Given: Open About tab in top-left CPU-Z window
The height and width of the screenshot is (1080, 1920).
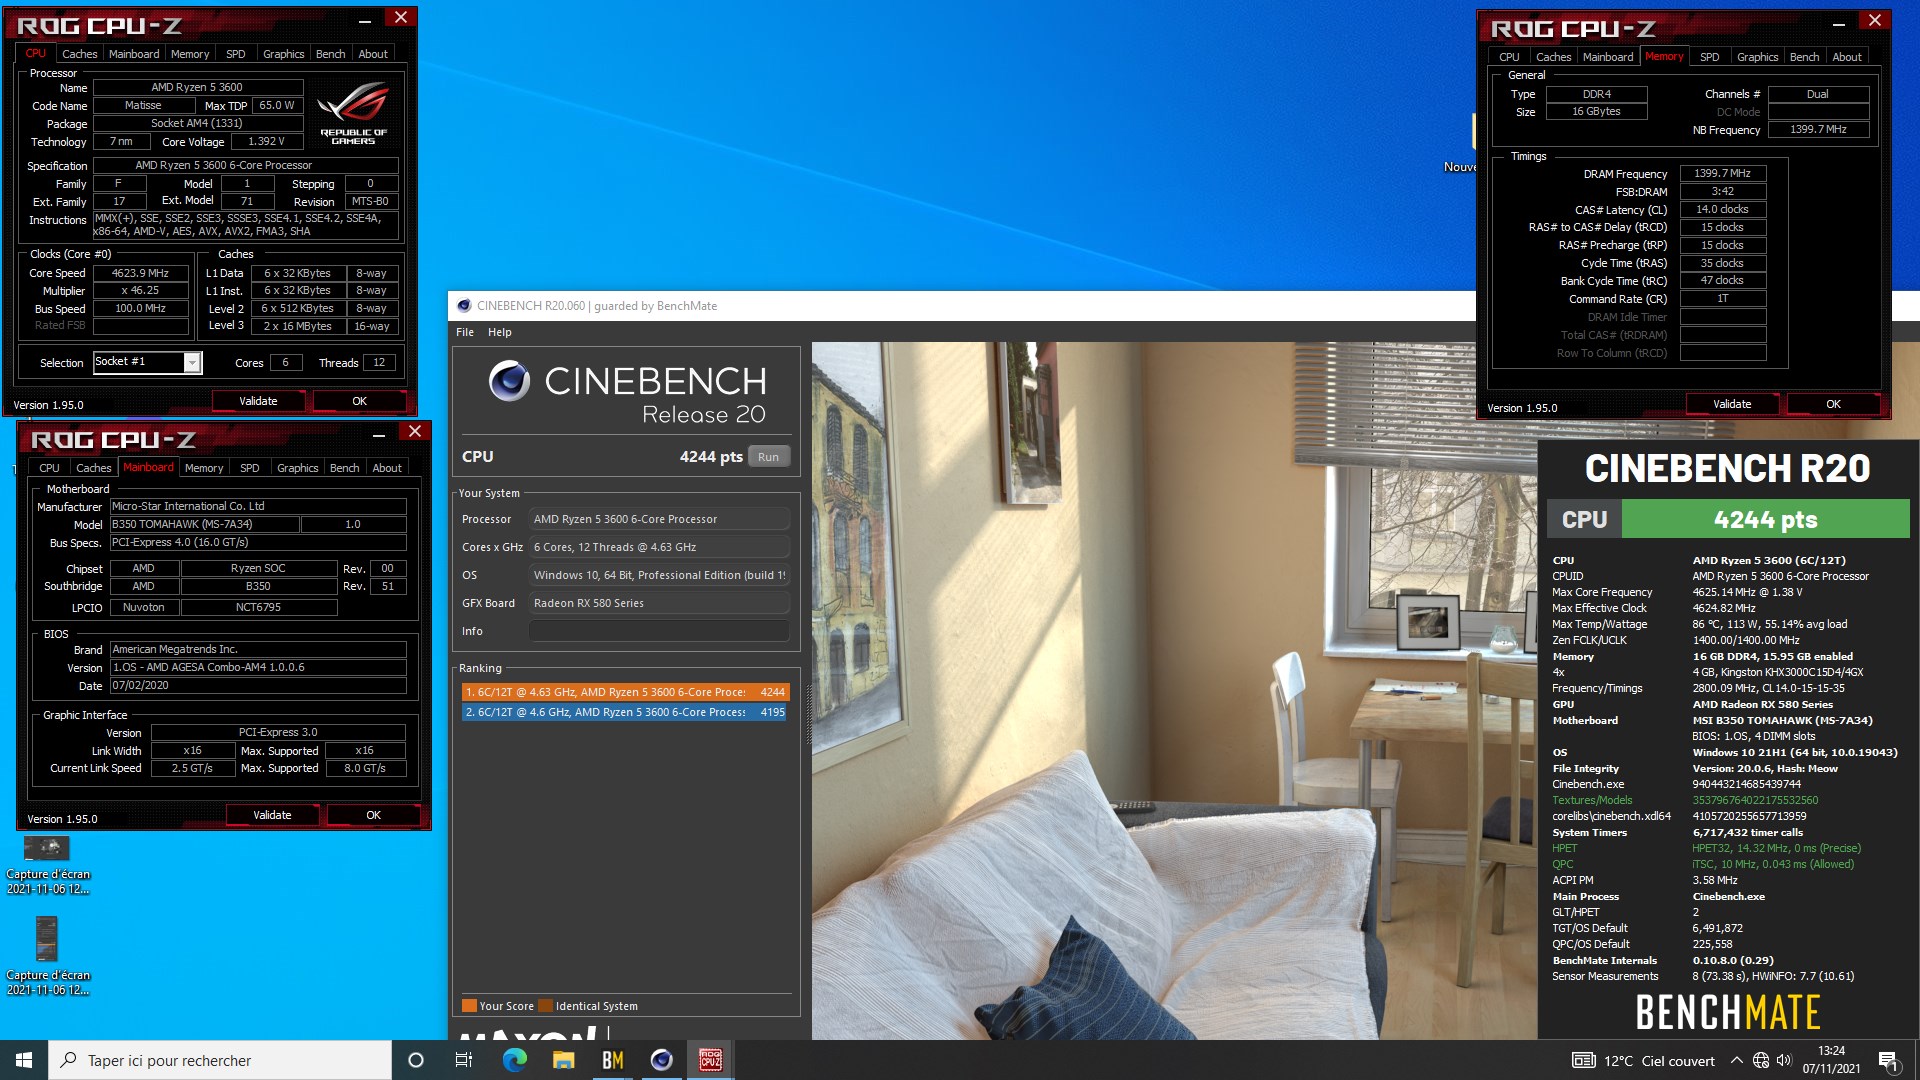Looking at the screenshot, I should point(373,54).
